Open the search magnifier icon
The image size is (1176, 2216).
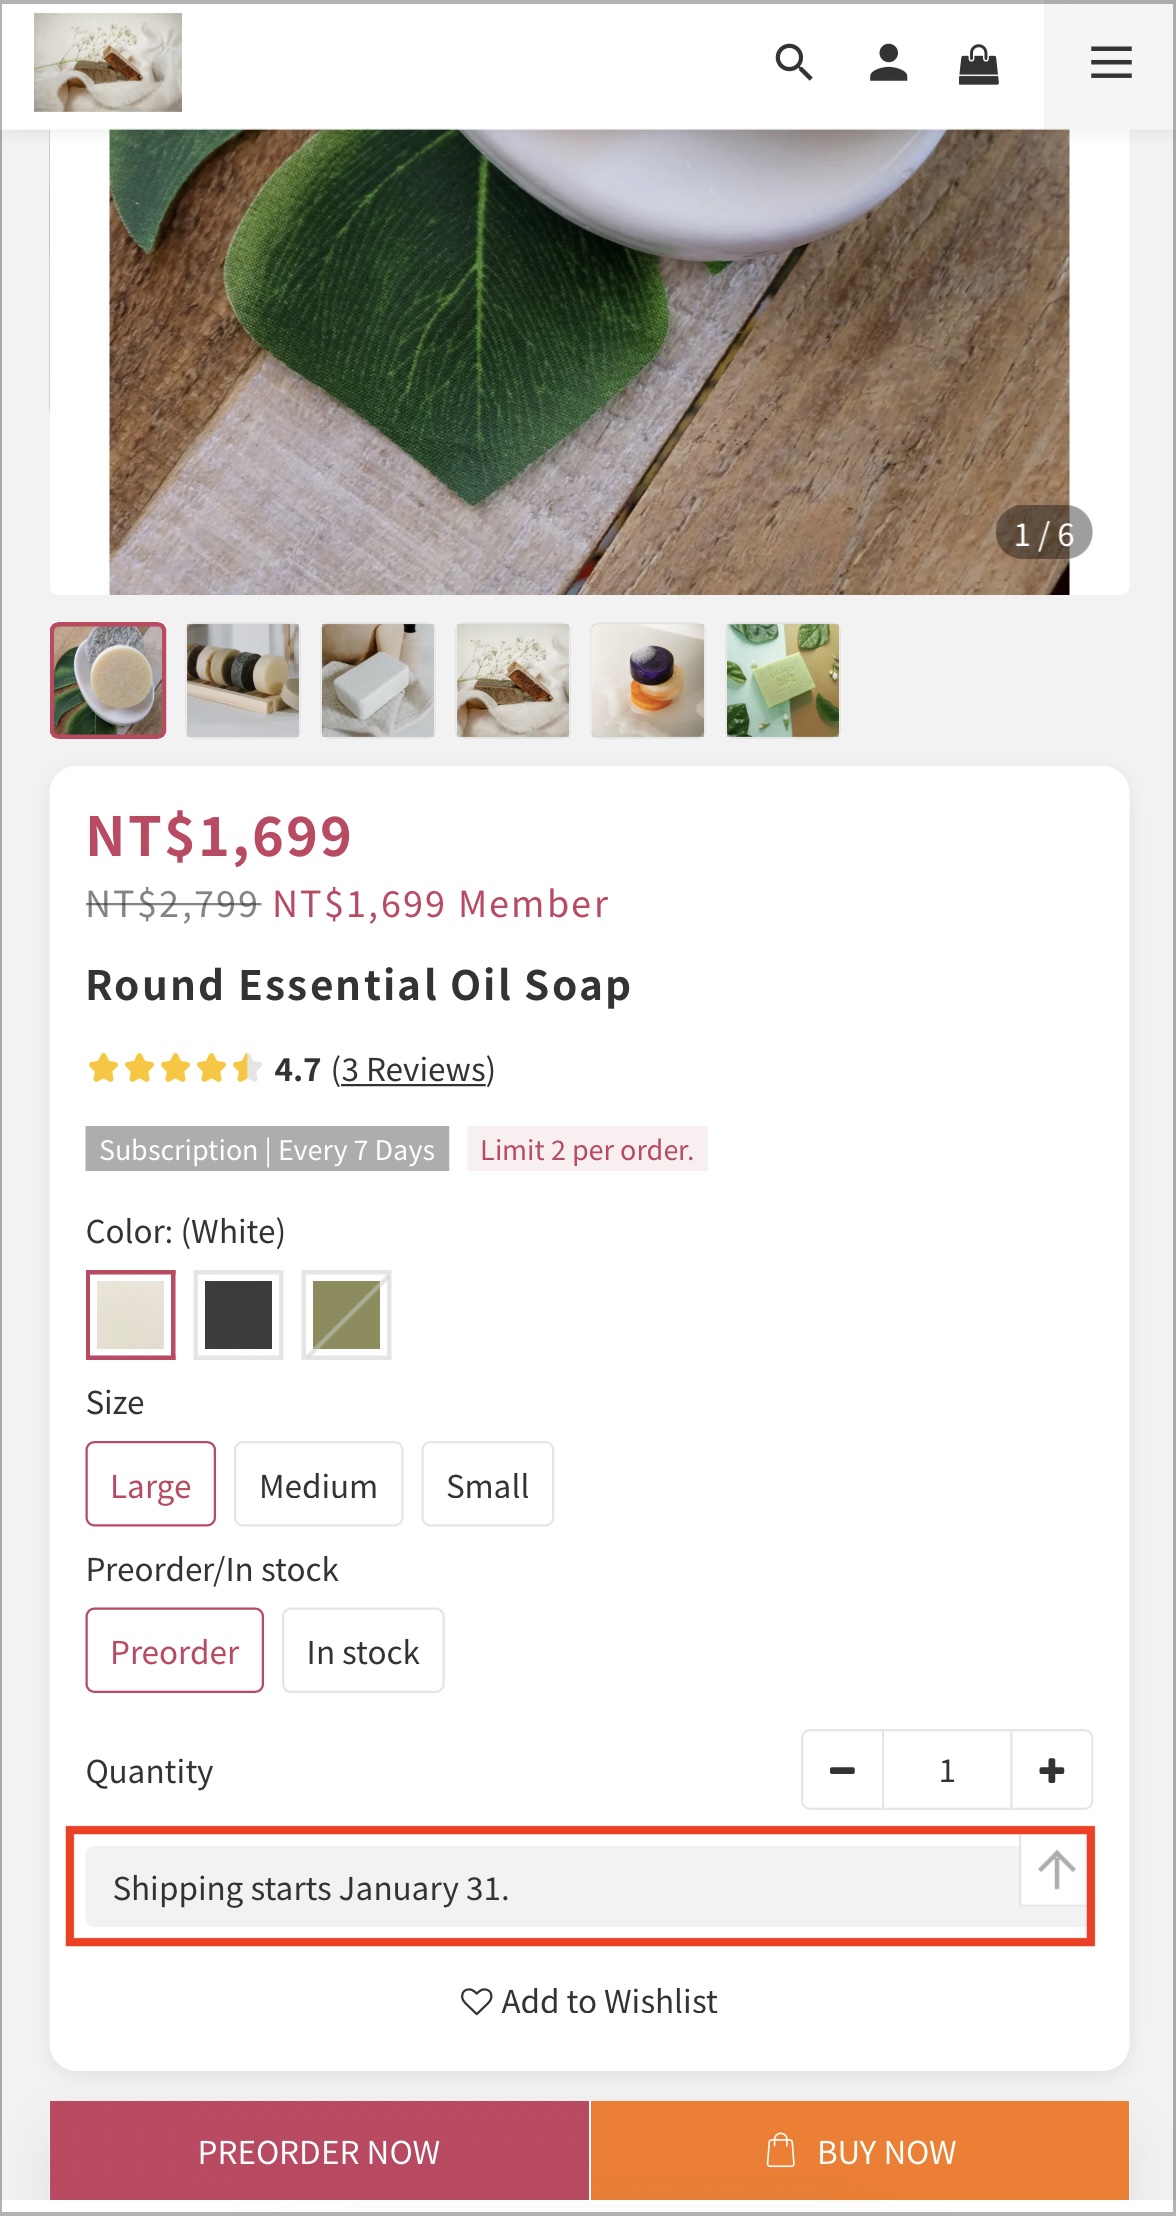tap(794, 63)
